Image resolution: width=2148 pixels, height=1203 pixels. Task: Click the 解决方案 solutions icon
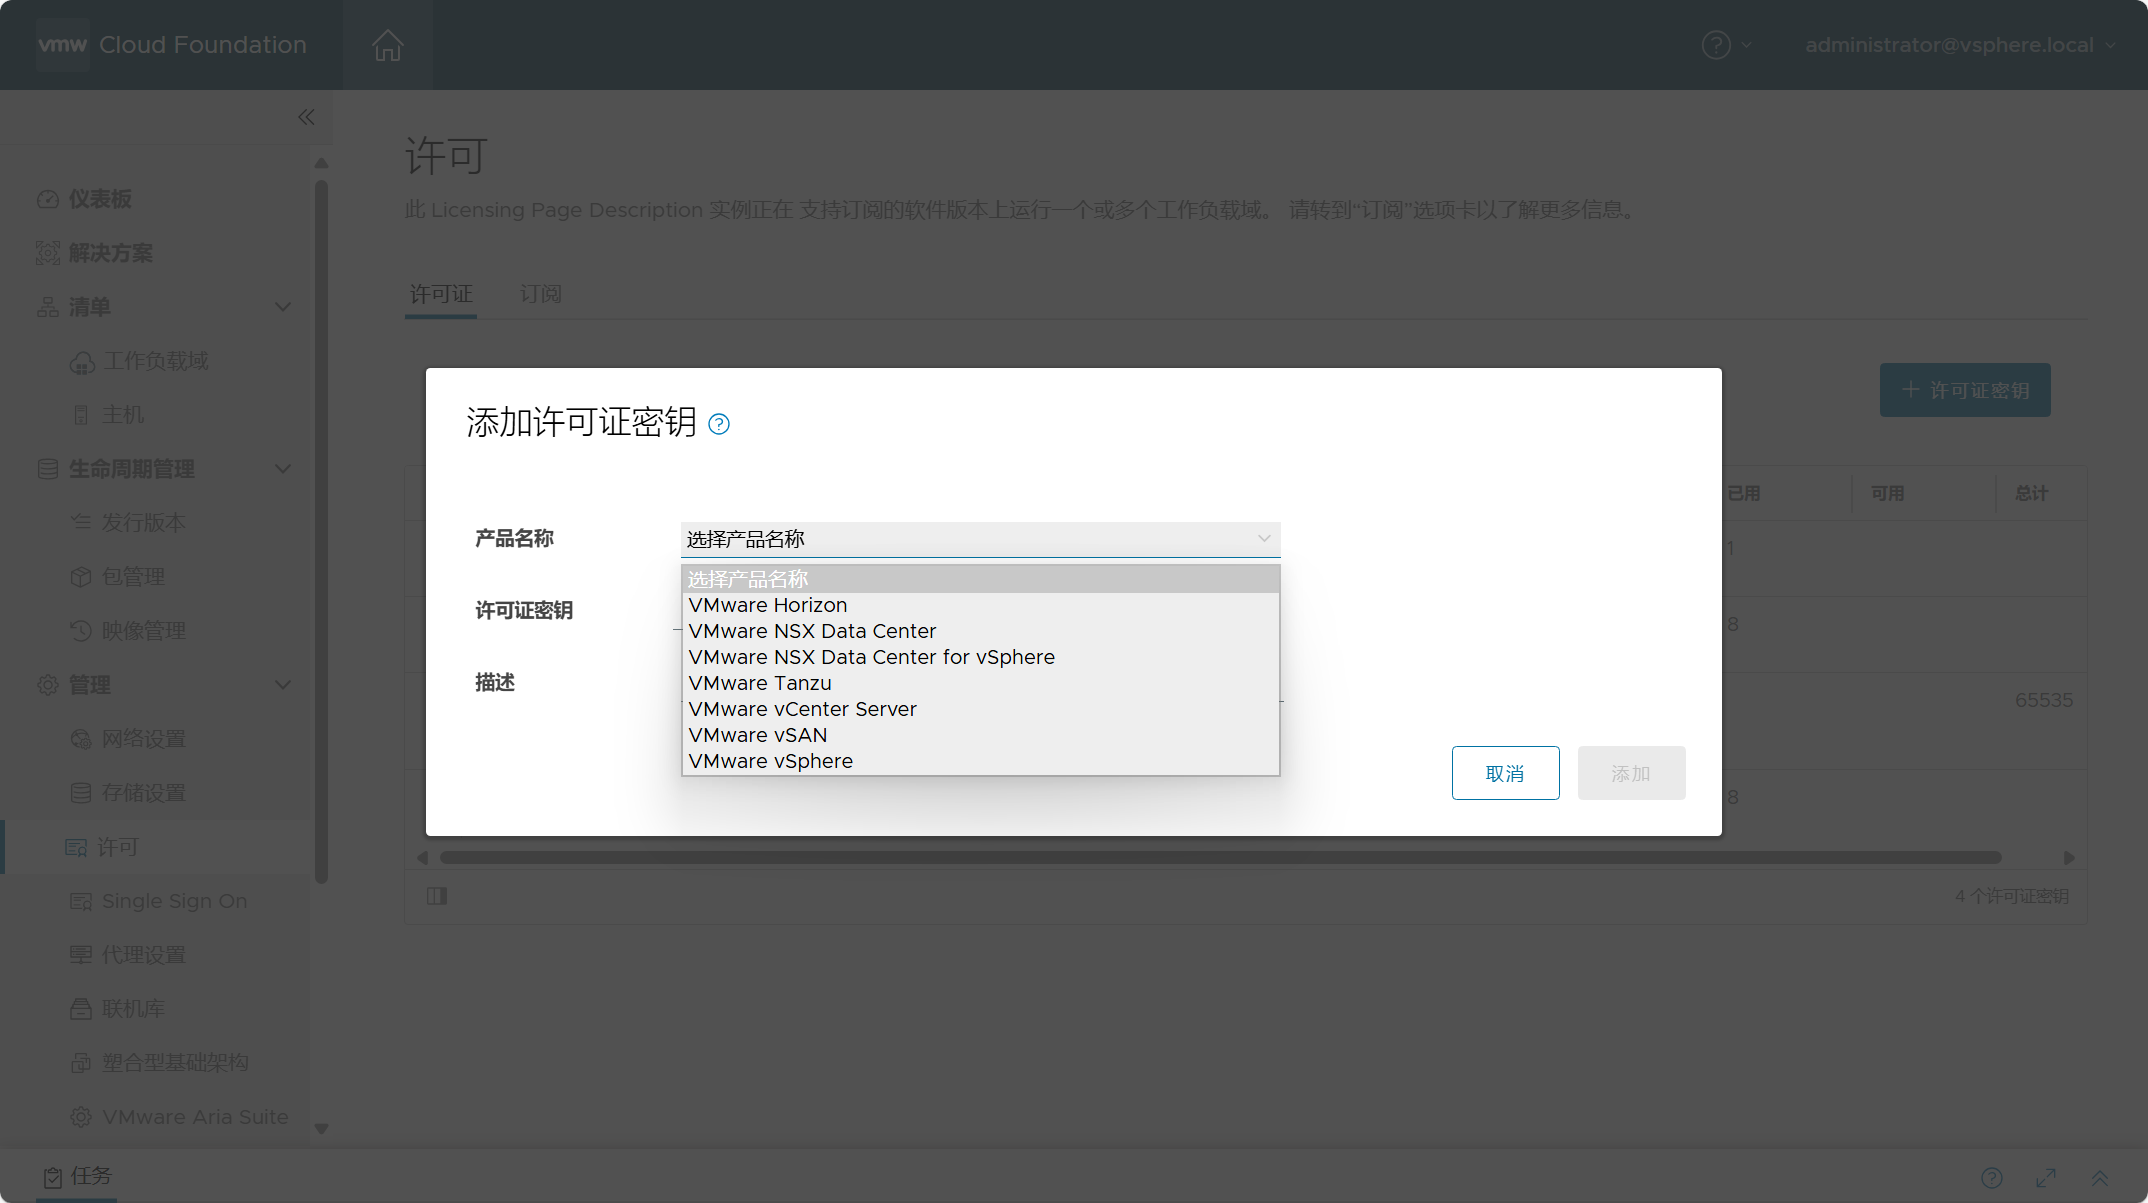click(x=47, y=253)
